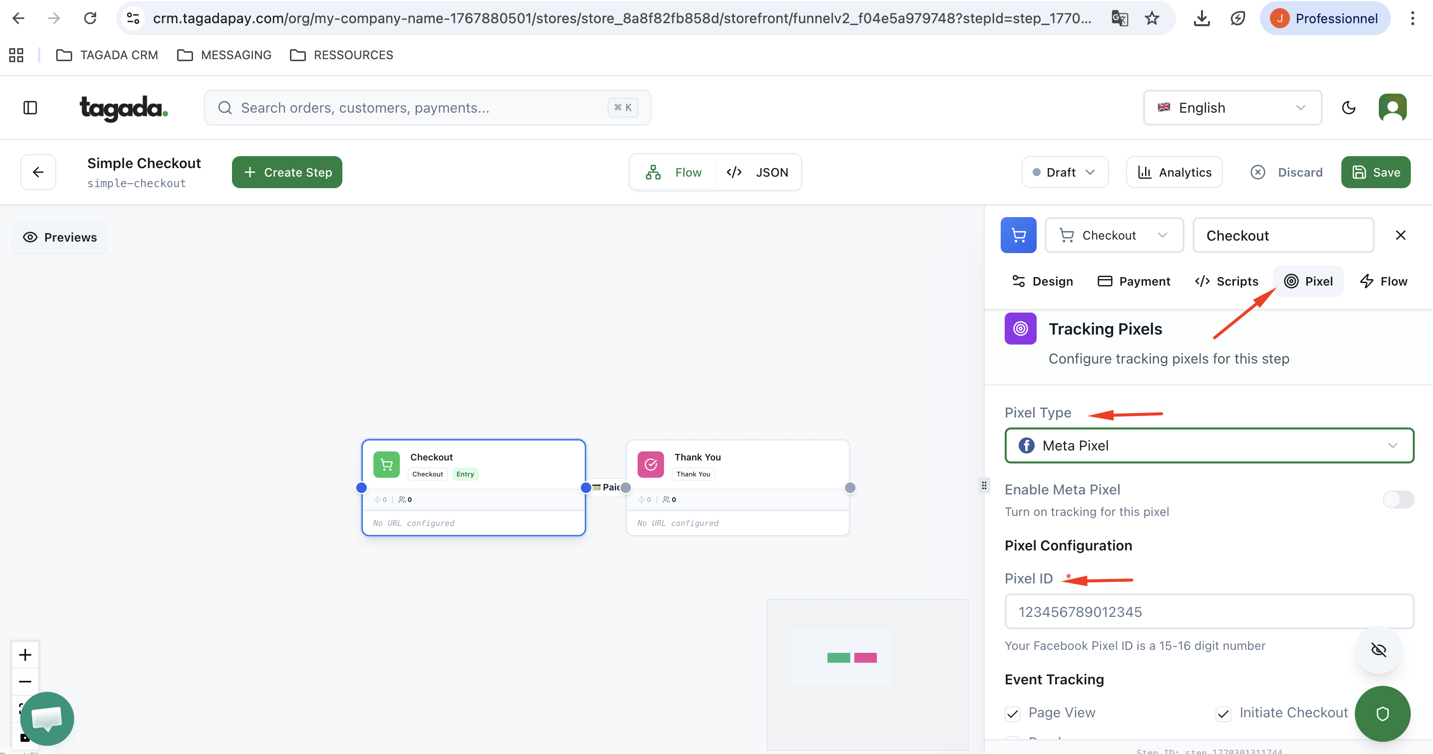Viewport: 1433px width, 754px height.
Task: Save the funnel changes
Action: click(x=1375, y=172)
